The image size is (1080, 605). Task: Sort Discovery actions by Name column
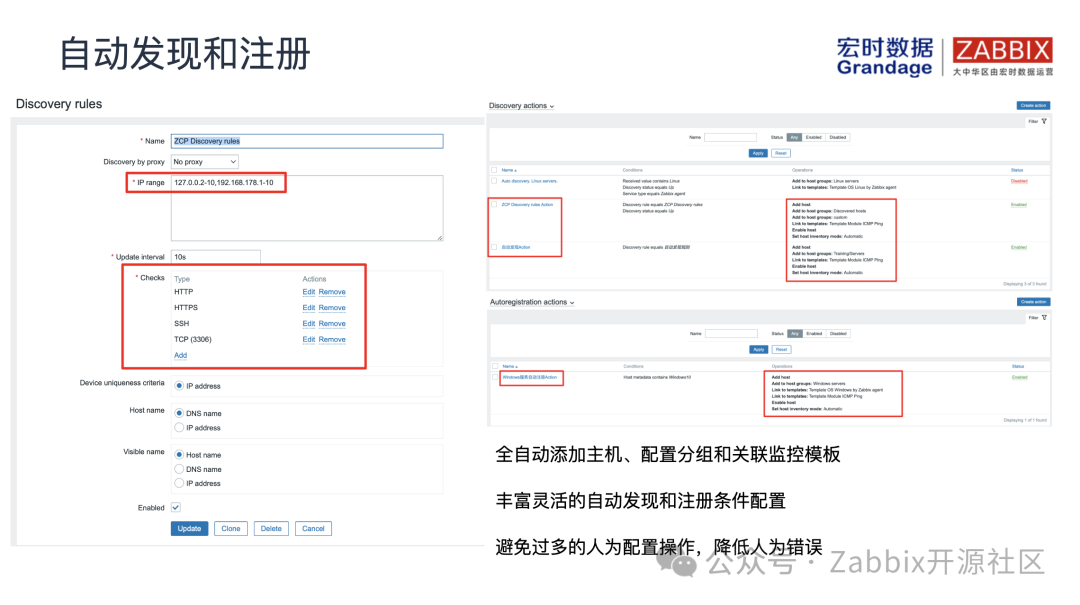(508, 170)
